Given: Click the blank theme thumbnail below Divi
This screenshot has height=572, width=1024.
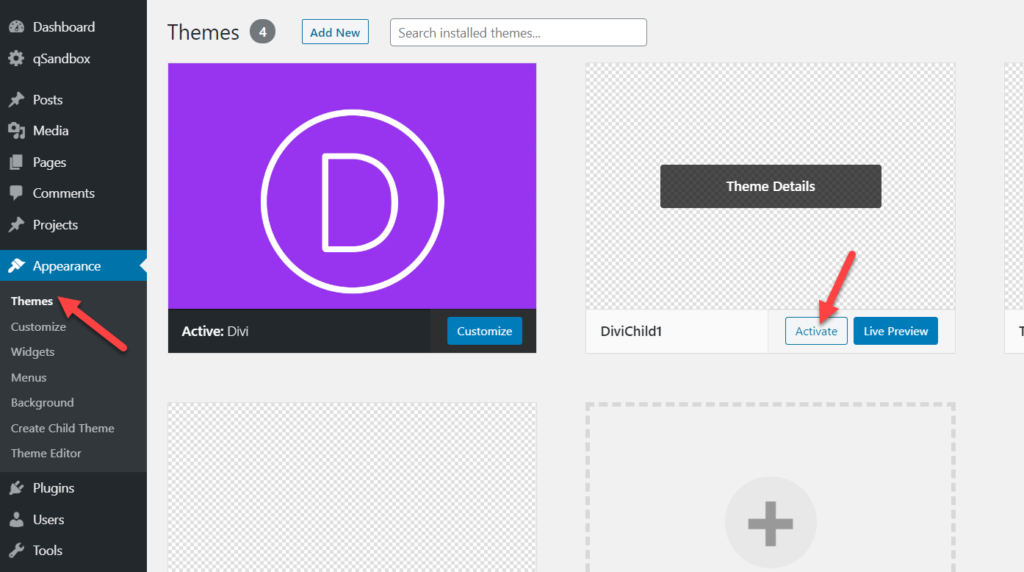Looking at the screenshot, I should (352, 487).
